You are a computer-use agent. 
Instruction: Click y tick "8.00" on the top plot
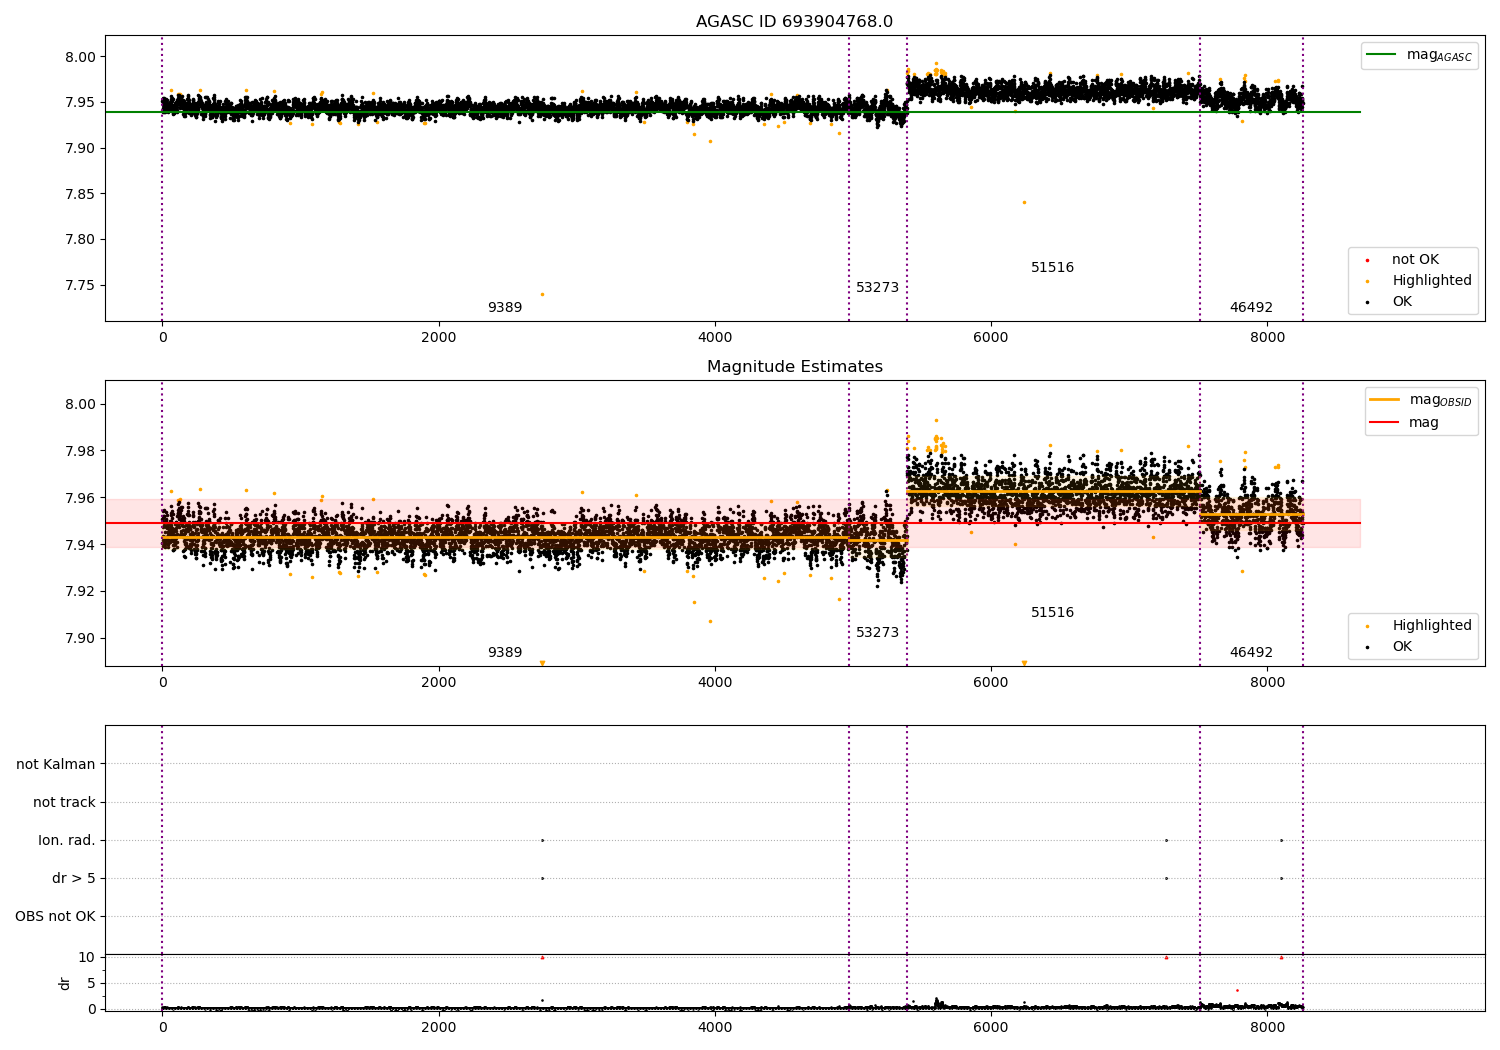pyautogui.click(x=79, y=57)
